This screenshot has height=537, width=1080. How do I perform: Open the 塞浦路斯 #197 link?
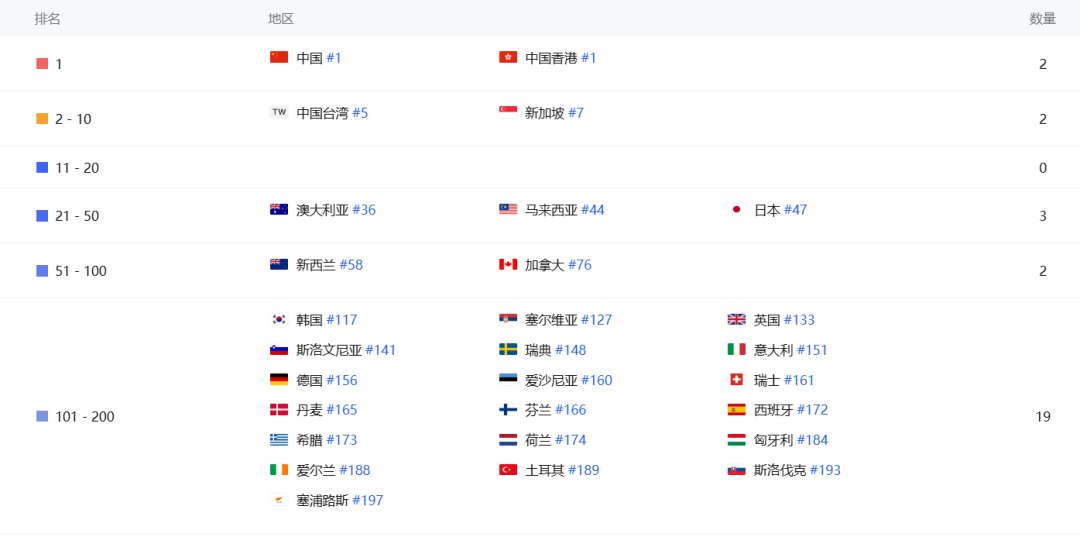(x=339, y=500)
